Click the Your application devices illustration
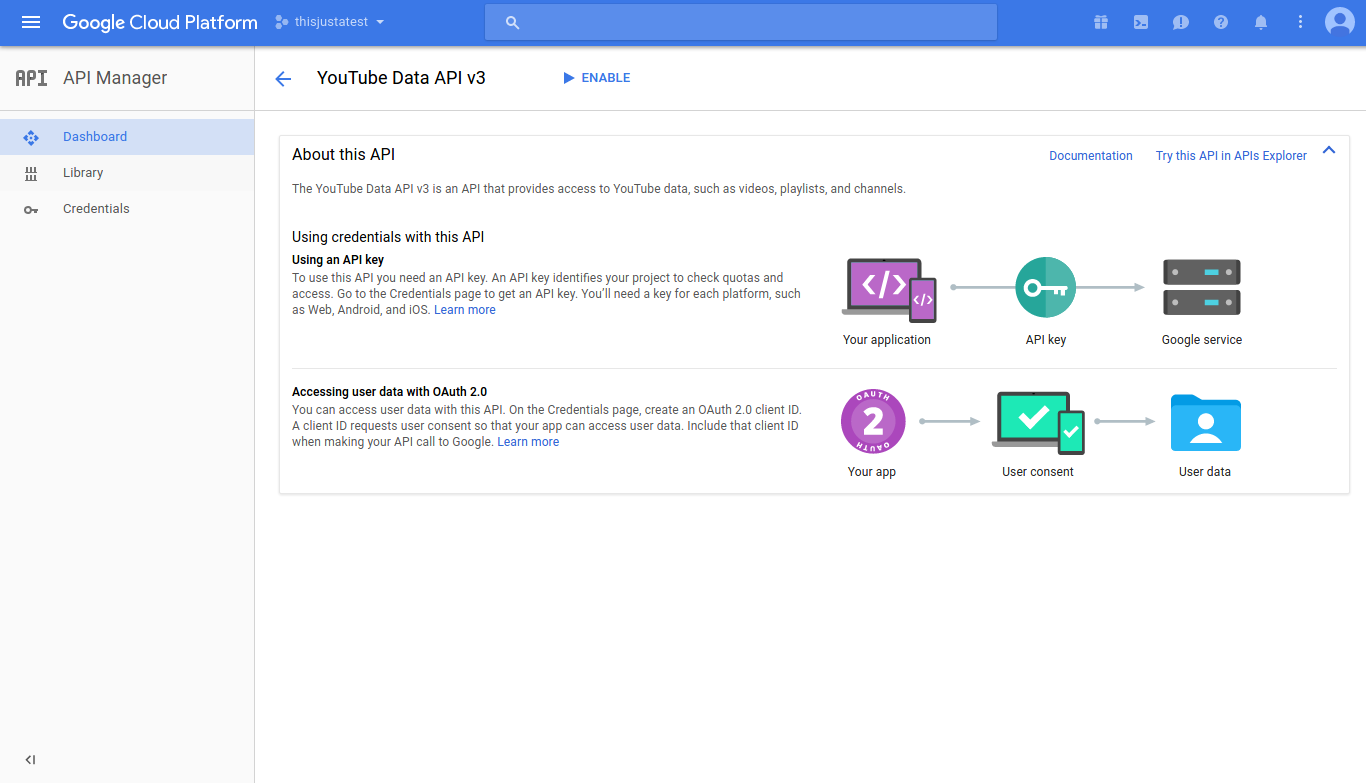The width and height of the screenshot is (1366, 783). [x=890, y=290]
